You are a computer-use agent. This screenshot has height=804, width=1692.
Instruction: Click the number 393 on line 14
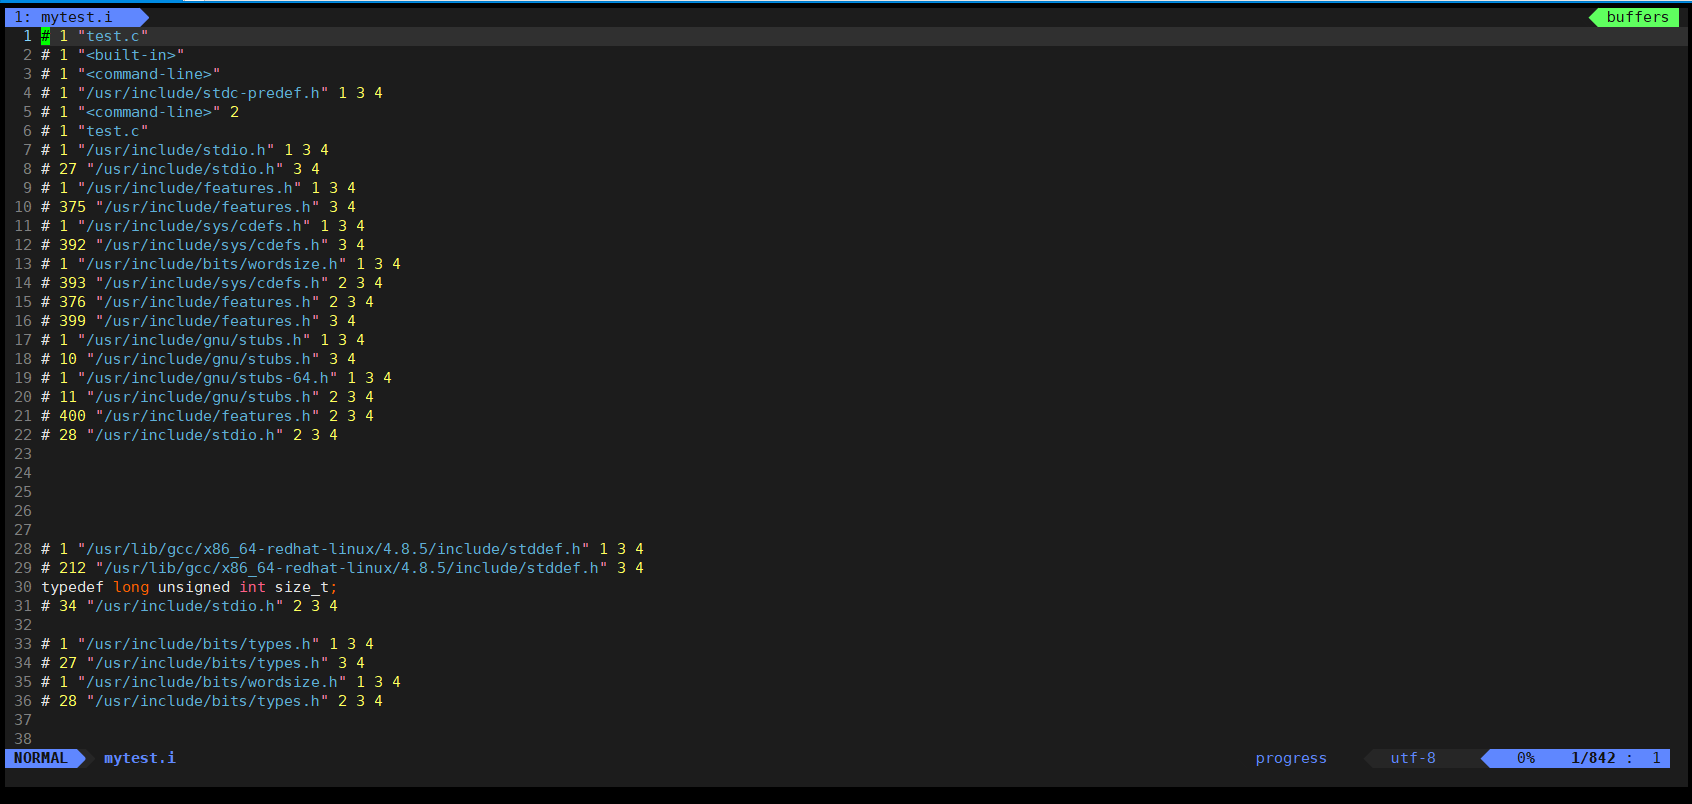click(72, 283)
